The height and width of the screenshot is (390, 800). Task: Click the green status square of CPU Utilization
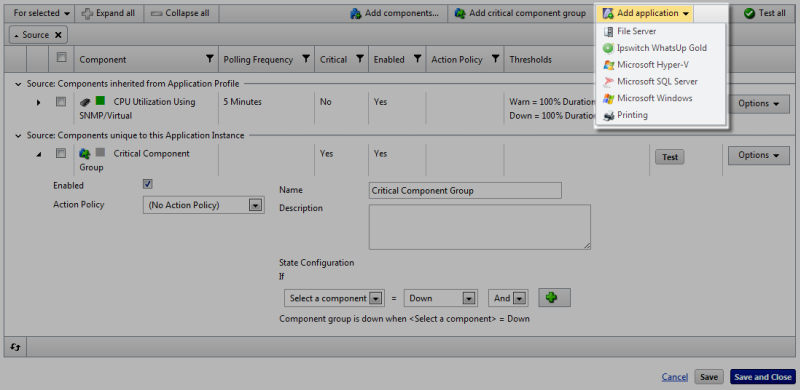coord(100,101)
